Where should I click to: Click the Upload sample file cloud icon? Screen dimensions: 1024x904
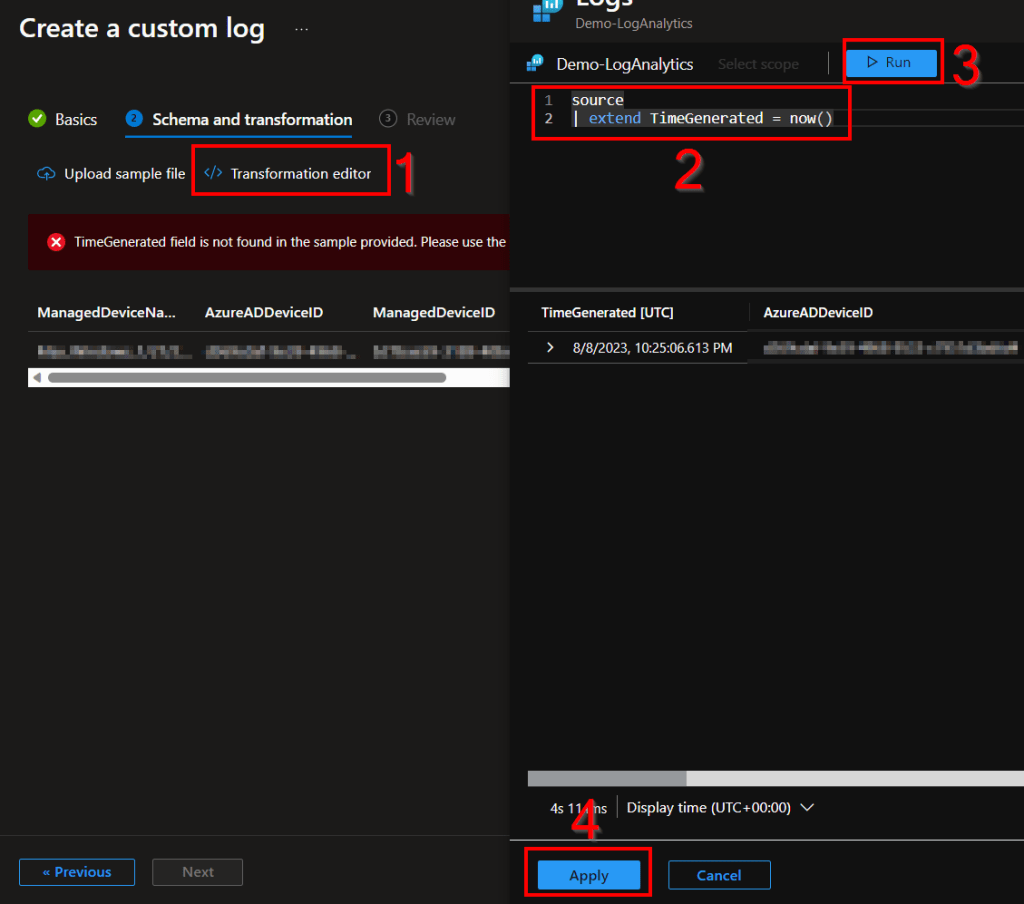[45, 174]
